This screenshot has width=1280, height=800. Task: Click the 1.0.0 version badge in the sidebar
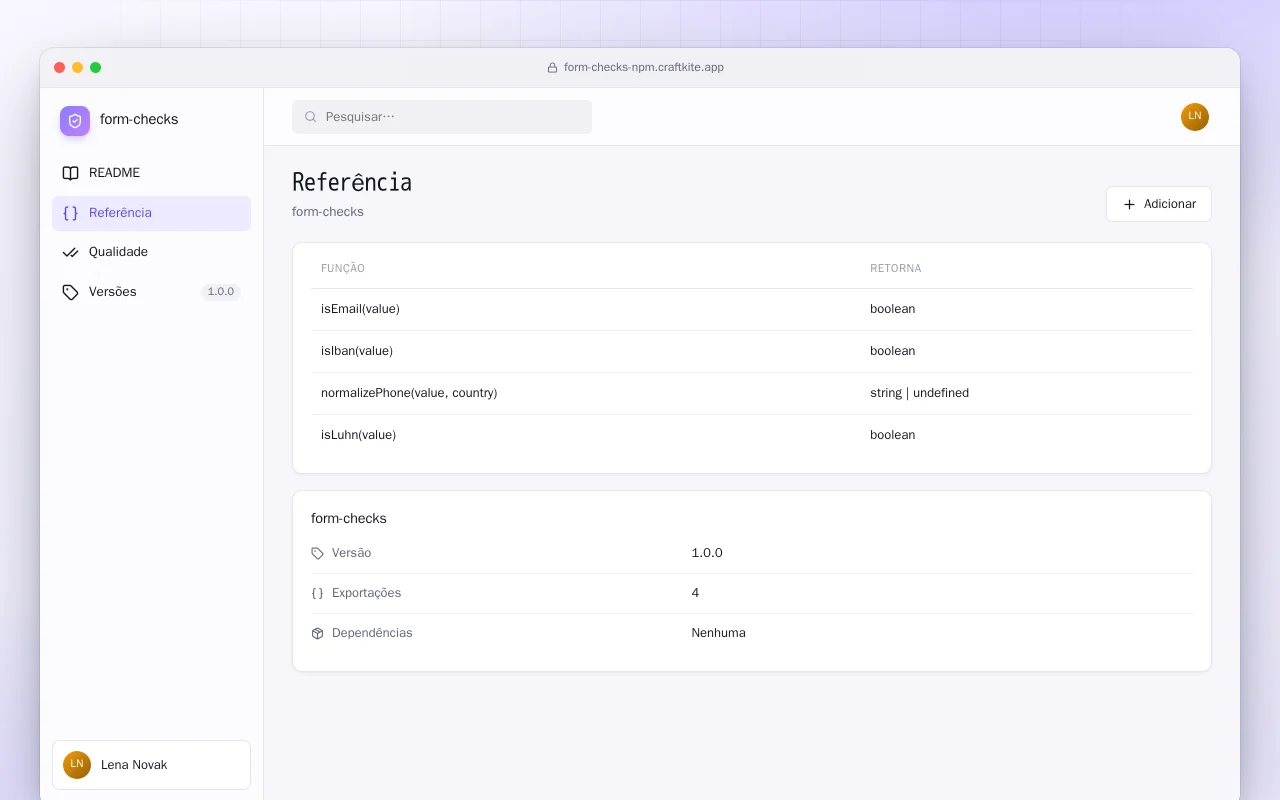coord(220,292)
